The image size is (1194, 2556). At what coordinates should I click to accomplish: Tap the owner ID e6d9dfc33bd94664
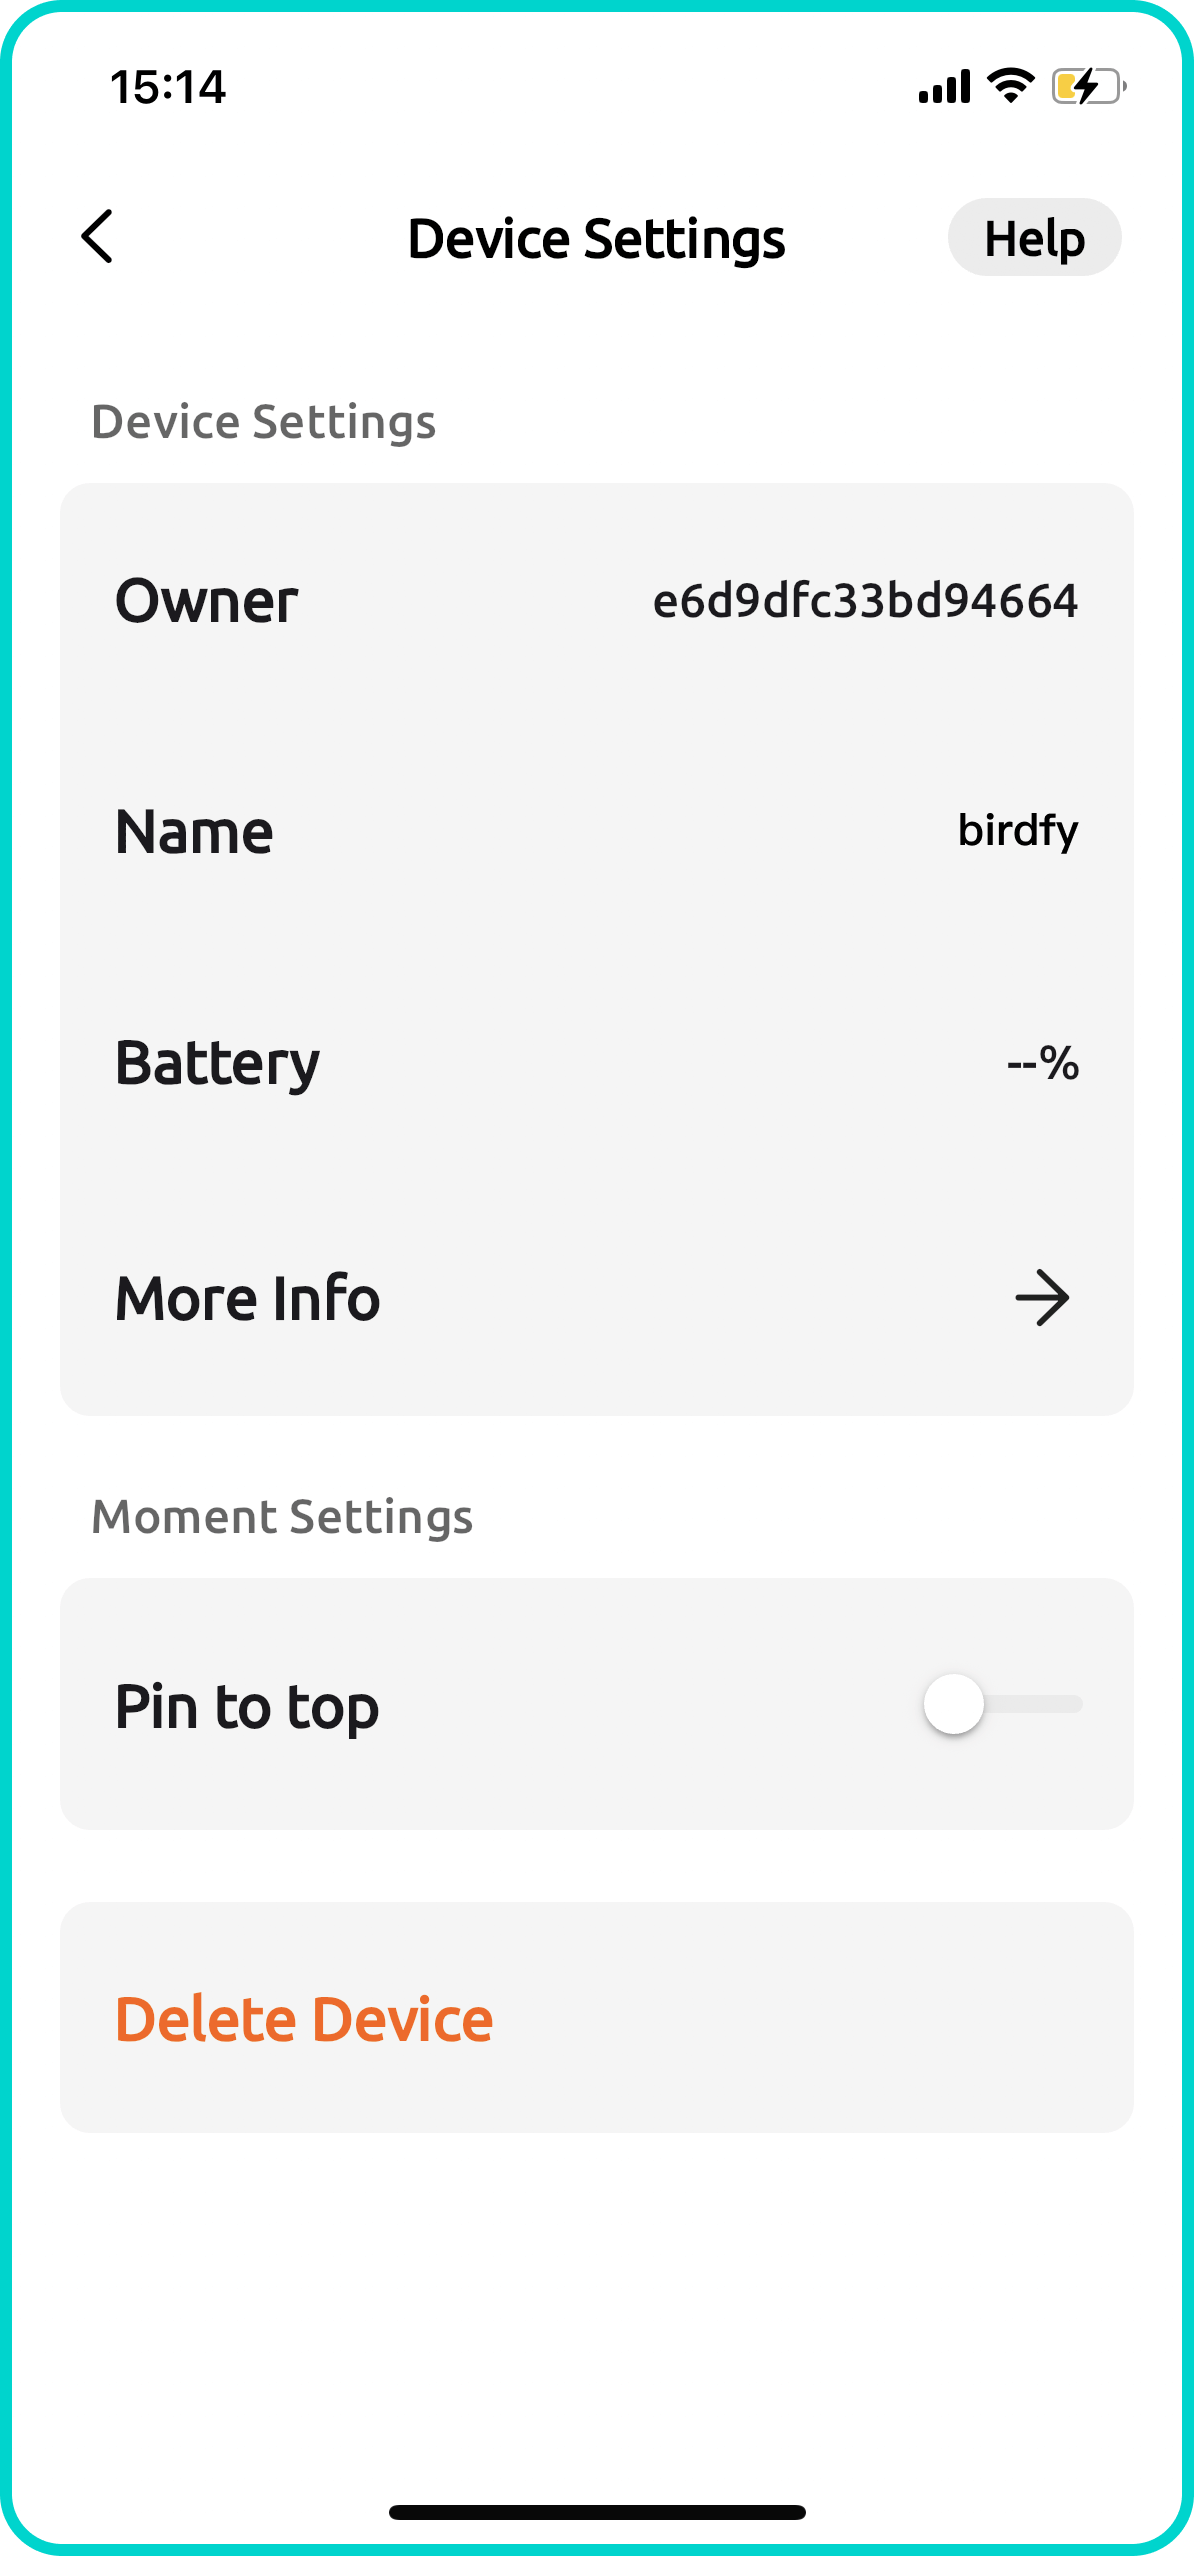(x=865, y=601)
